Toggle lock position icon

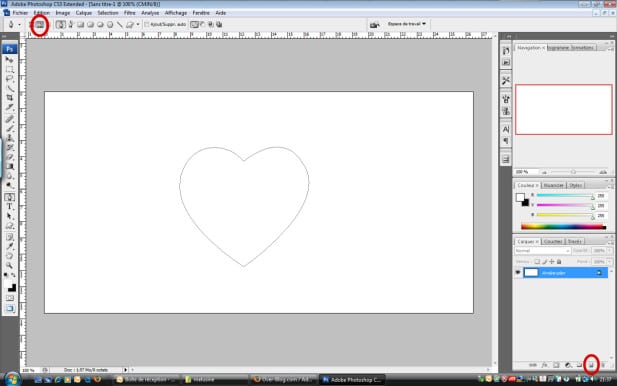click(552, 262)
